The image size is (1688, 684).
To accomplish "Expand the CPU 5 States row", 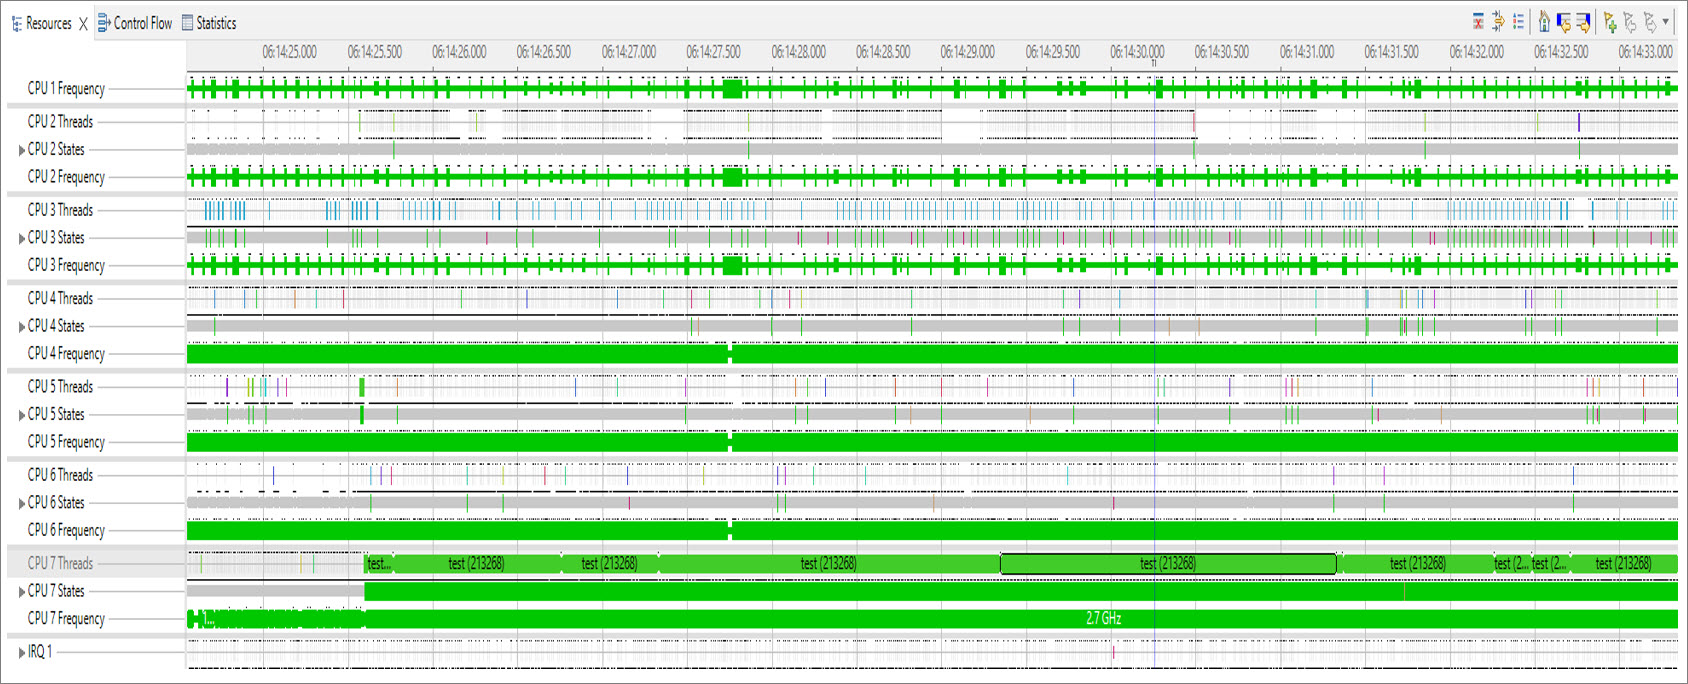I will pyautogui.click(x=22, y=415).
